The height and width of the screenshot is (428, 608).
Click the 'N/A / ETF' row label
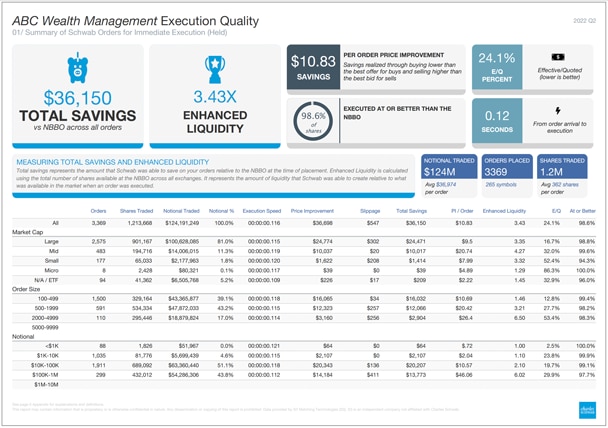pos(46,280)
